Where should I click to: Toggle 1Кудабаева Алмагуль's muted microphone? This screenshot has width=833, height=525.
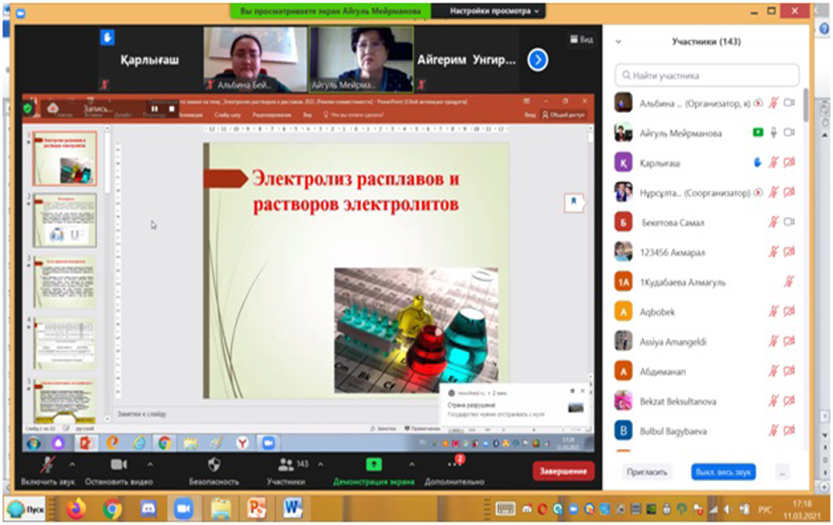click(x=789, y=282)
